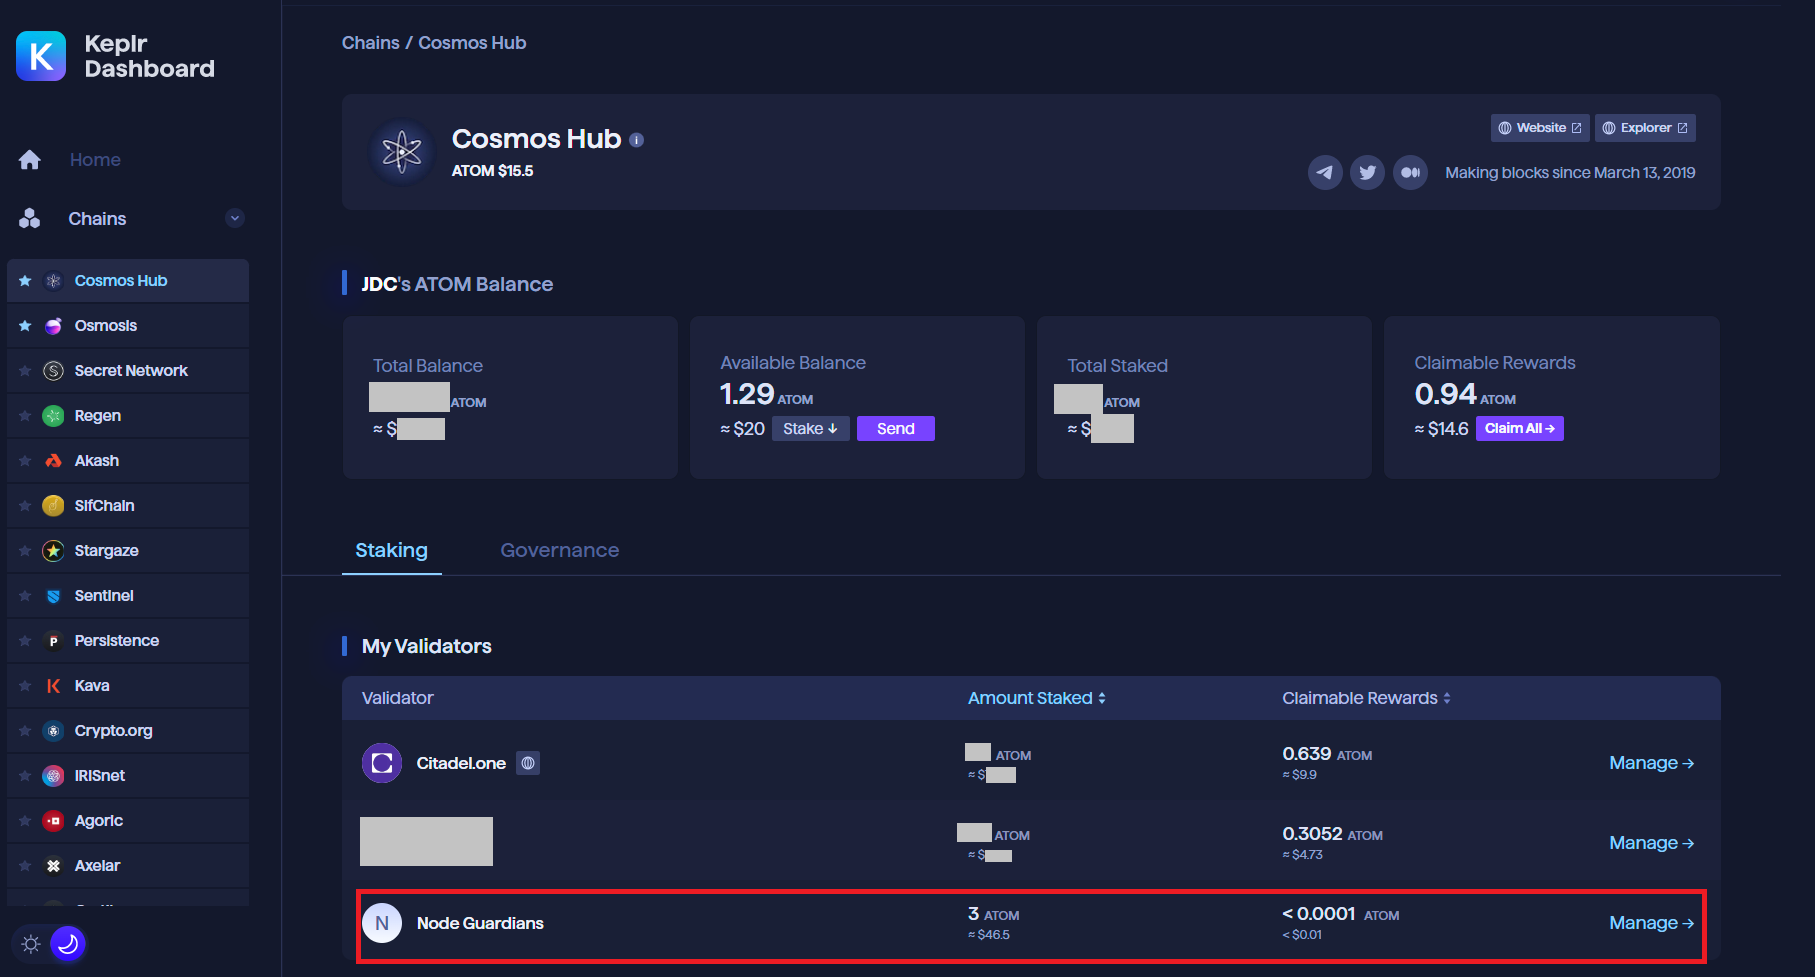This screenshot has width=1815, height=977.
Task: Click the Osmosis chain icon
Action: pos(54,326)
